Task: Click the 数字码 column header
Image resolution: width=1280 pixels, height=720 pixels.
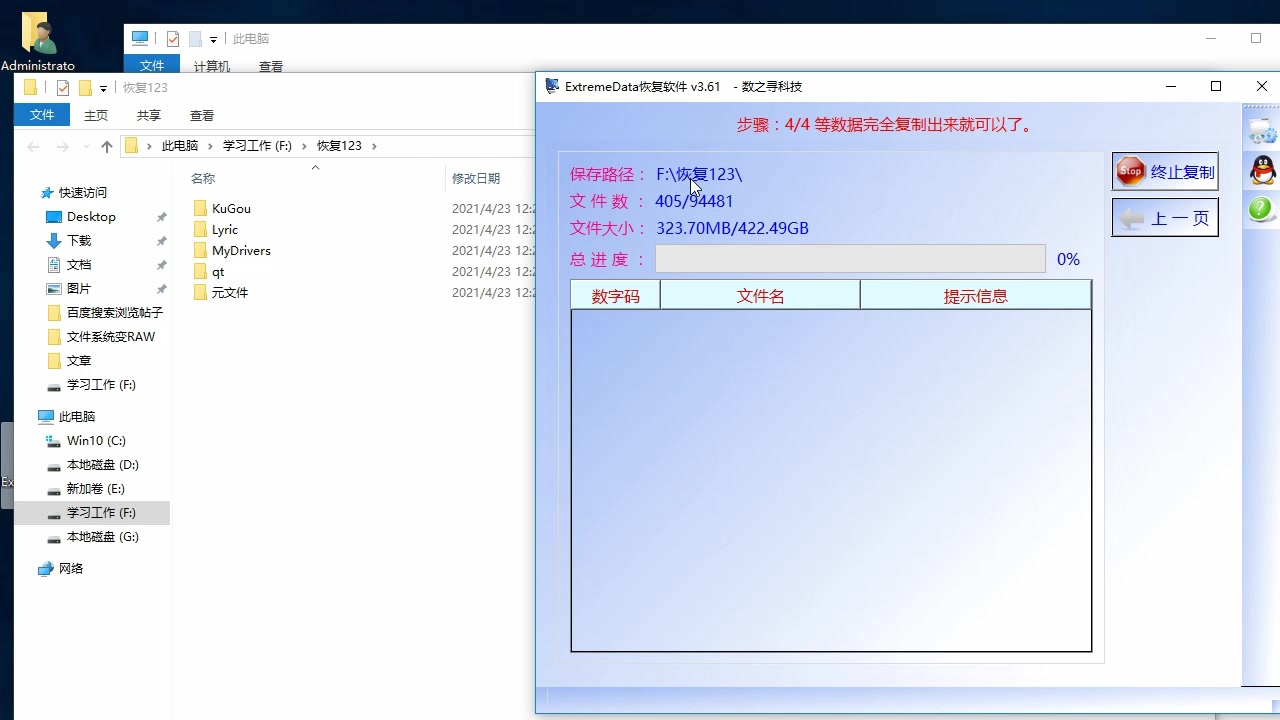Action: point(615,296)
